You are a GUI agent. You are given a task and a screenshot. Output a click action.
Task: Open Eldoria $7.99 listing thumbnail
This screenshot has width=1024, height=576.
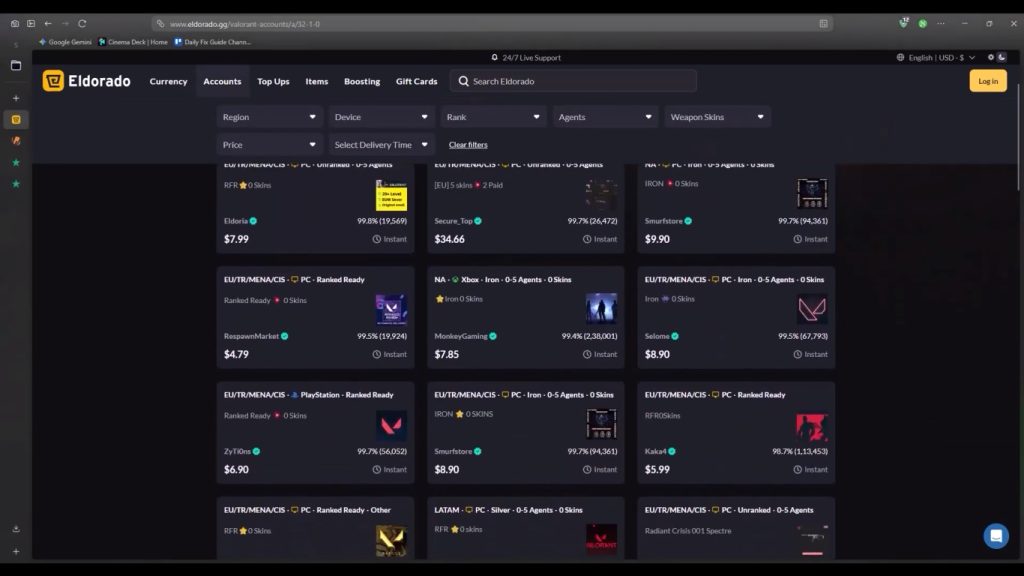tap(391, 195)
